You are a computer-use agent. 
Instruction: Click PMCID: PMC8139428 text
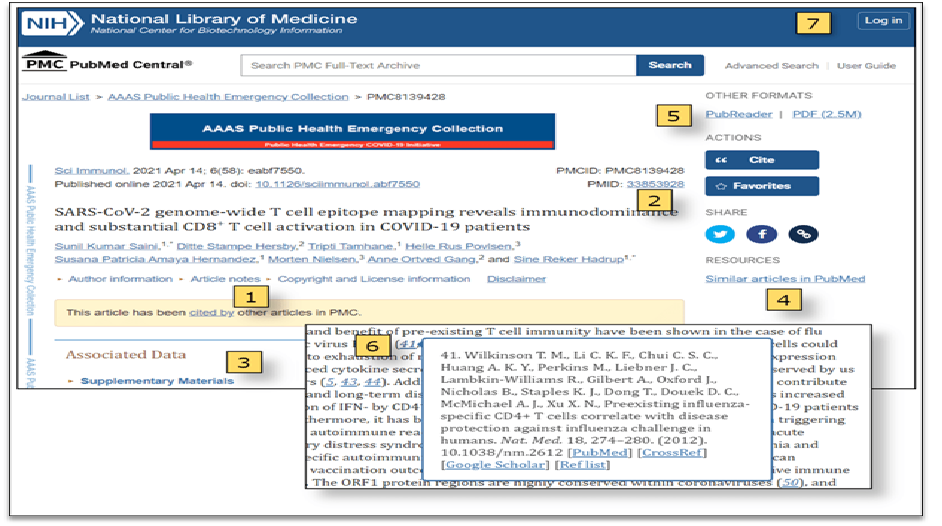(x=620, y=171)
